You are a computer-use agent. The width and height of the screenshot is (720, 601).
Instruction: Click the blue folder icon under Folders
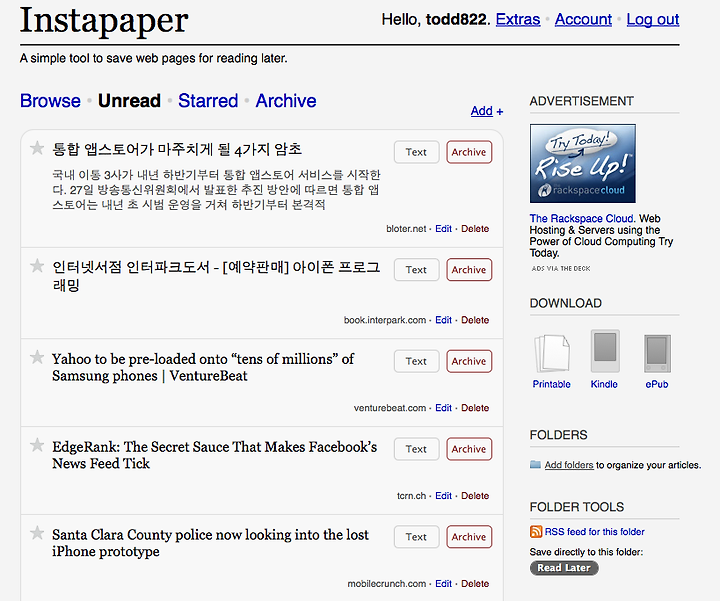click(x=535, y=465)
